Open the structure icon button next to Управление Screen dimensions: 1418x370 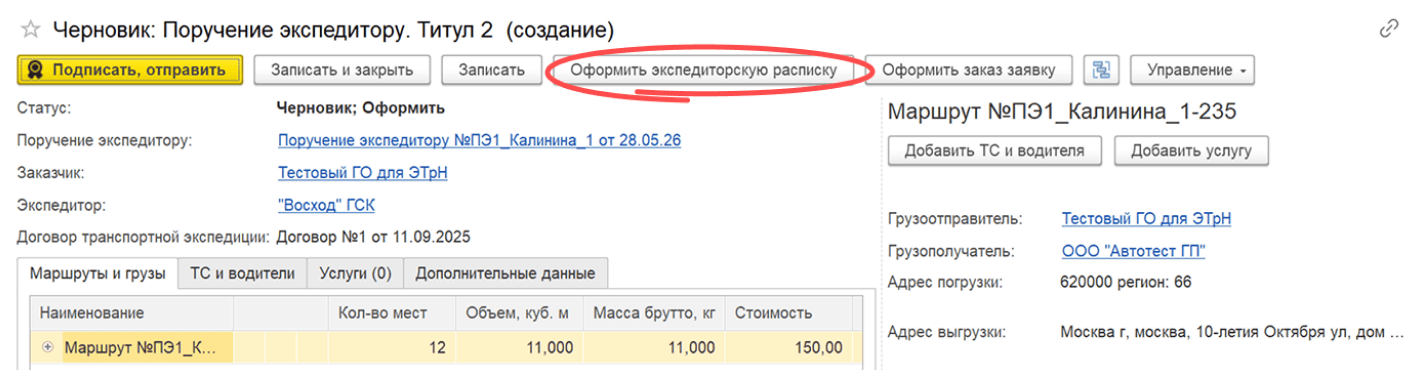1101,70
